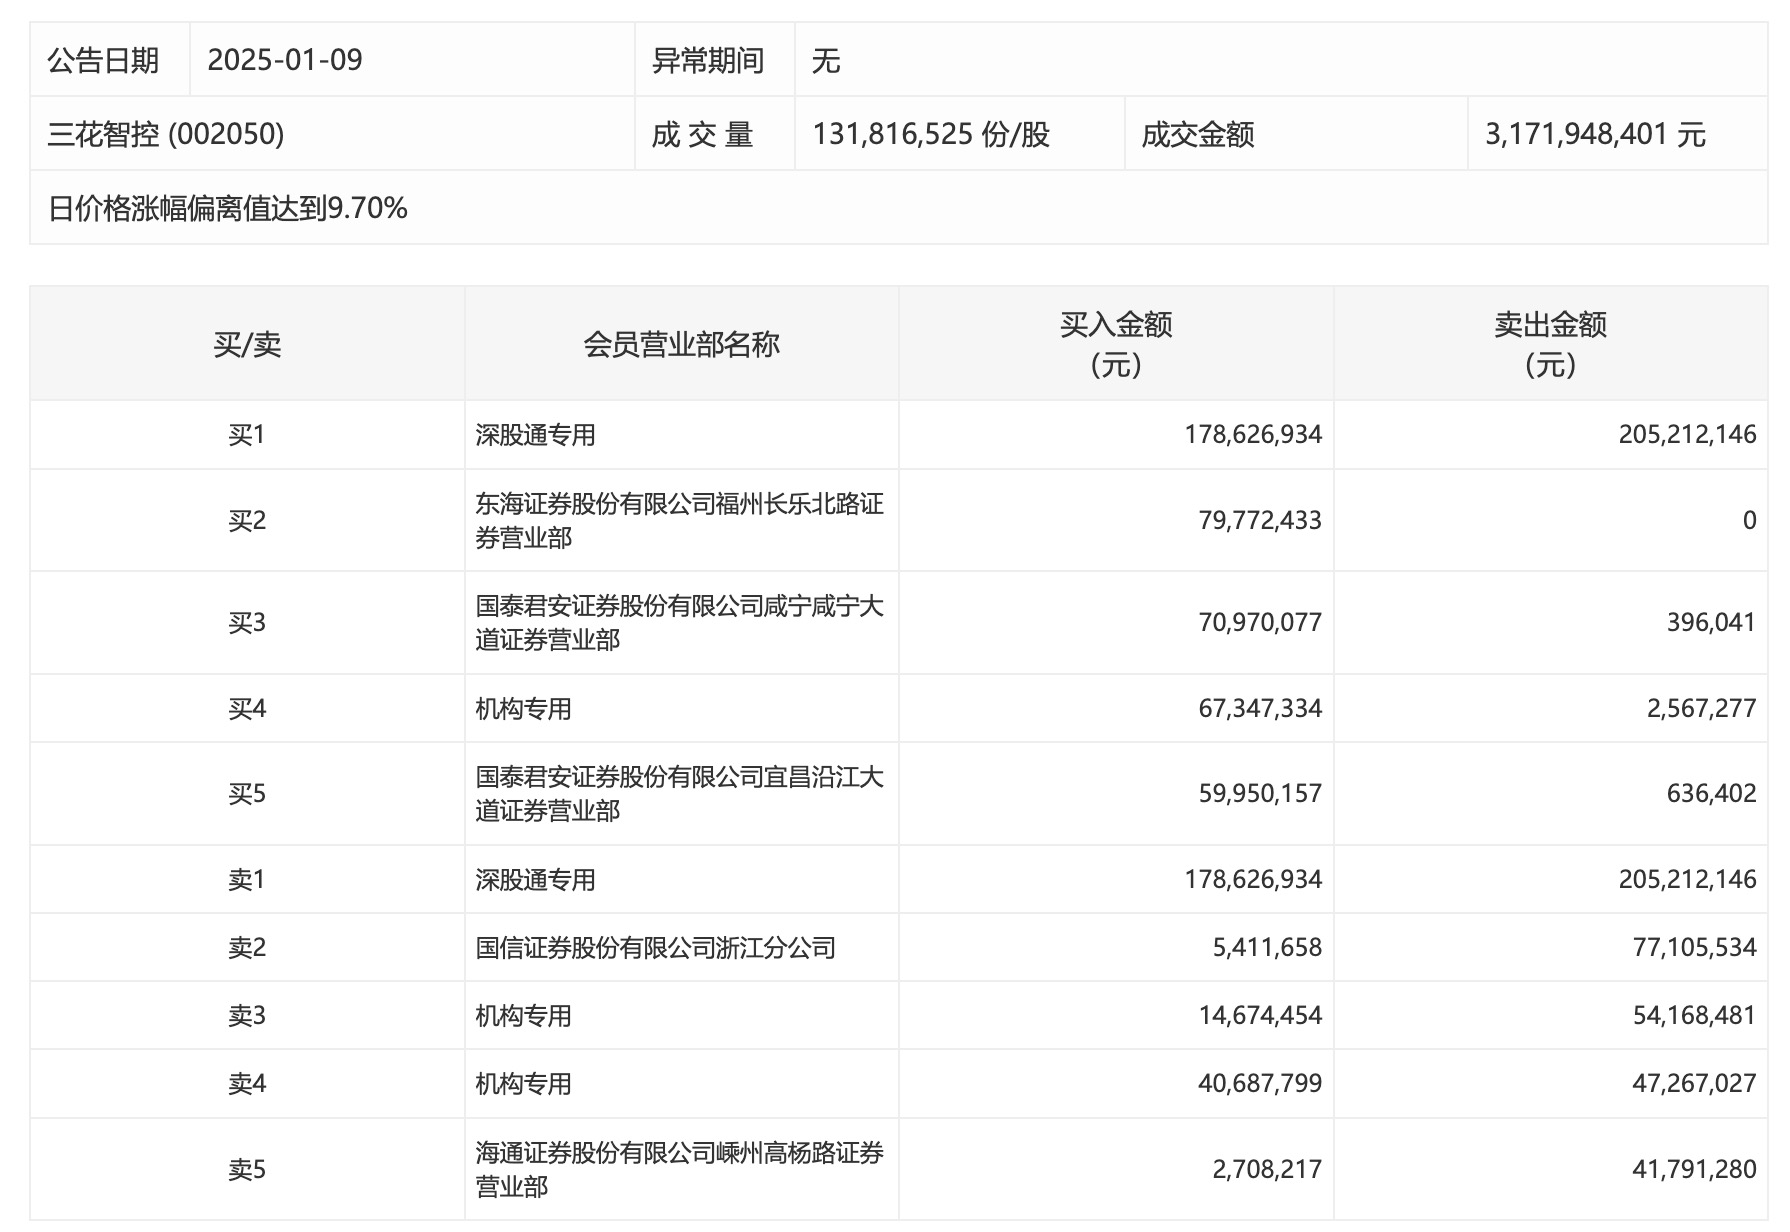Screen dimensions: 1790x1232
Task: Click the 卖3 row label
Action: pyautogui.click(x=247, y=1016)
